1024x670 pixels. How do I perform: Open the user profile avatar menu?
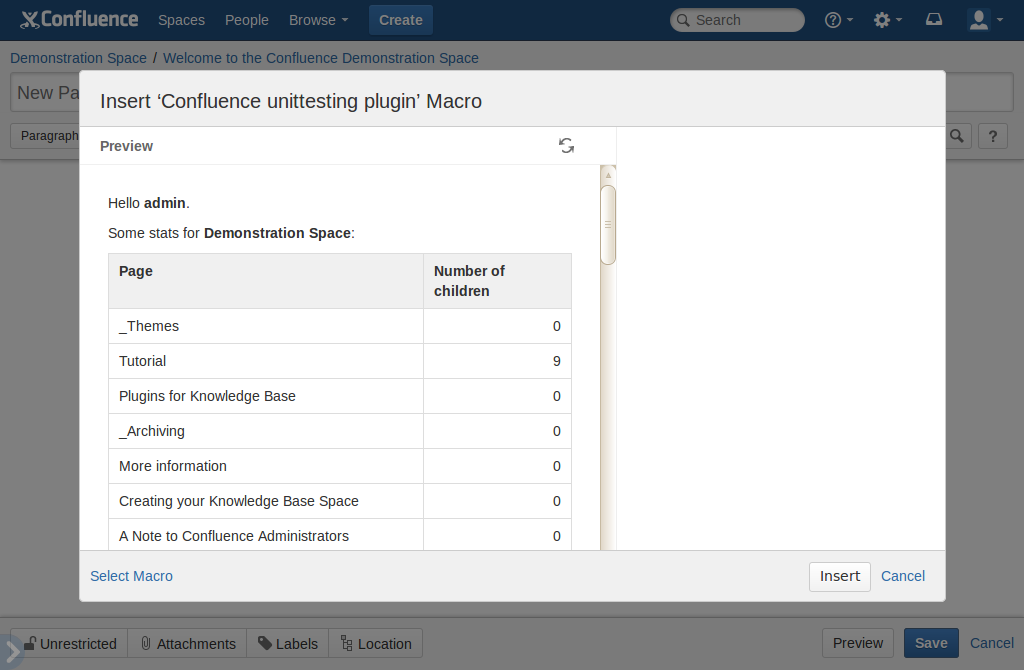tap(985, 20)
